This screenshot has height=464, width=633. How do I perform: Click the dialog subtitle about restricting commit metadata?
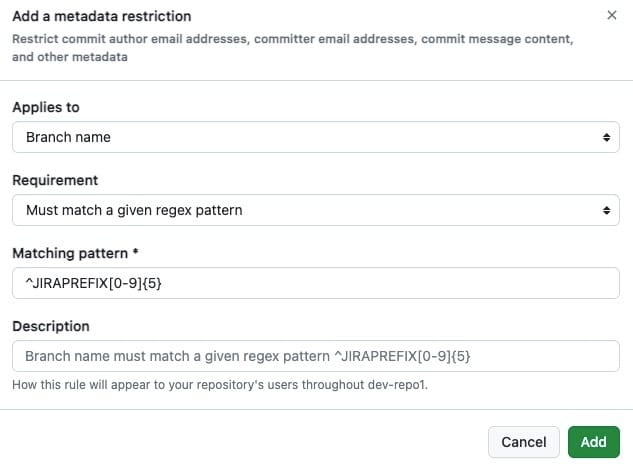click(292, 48)
